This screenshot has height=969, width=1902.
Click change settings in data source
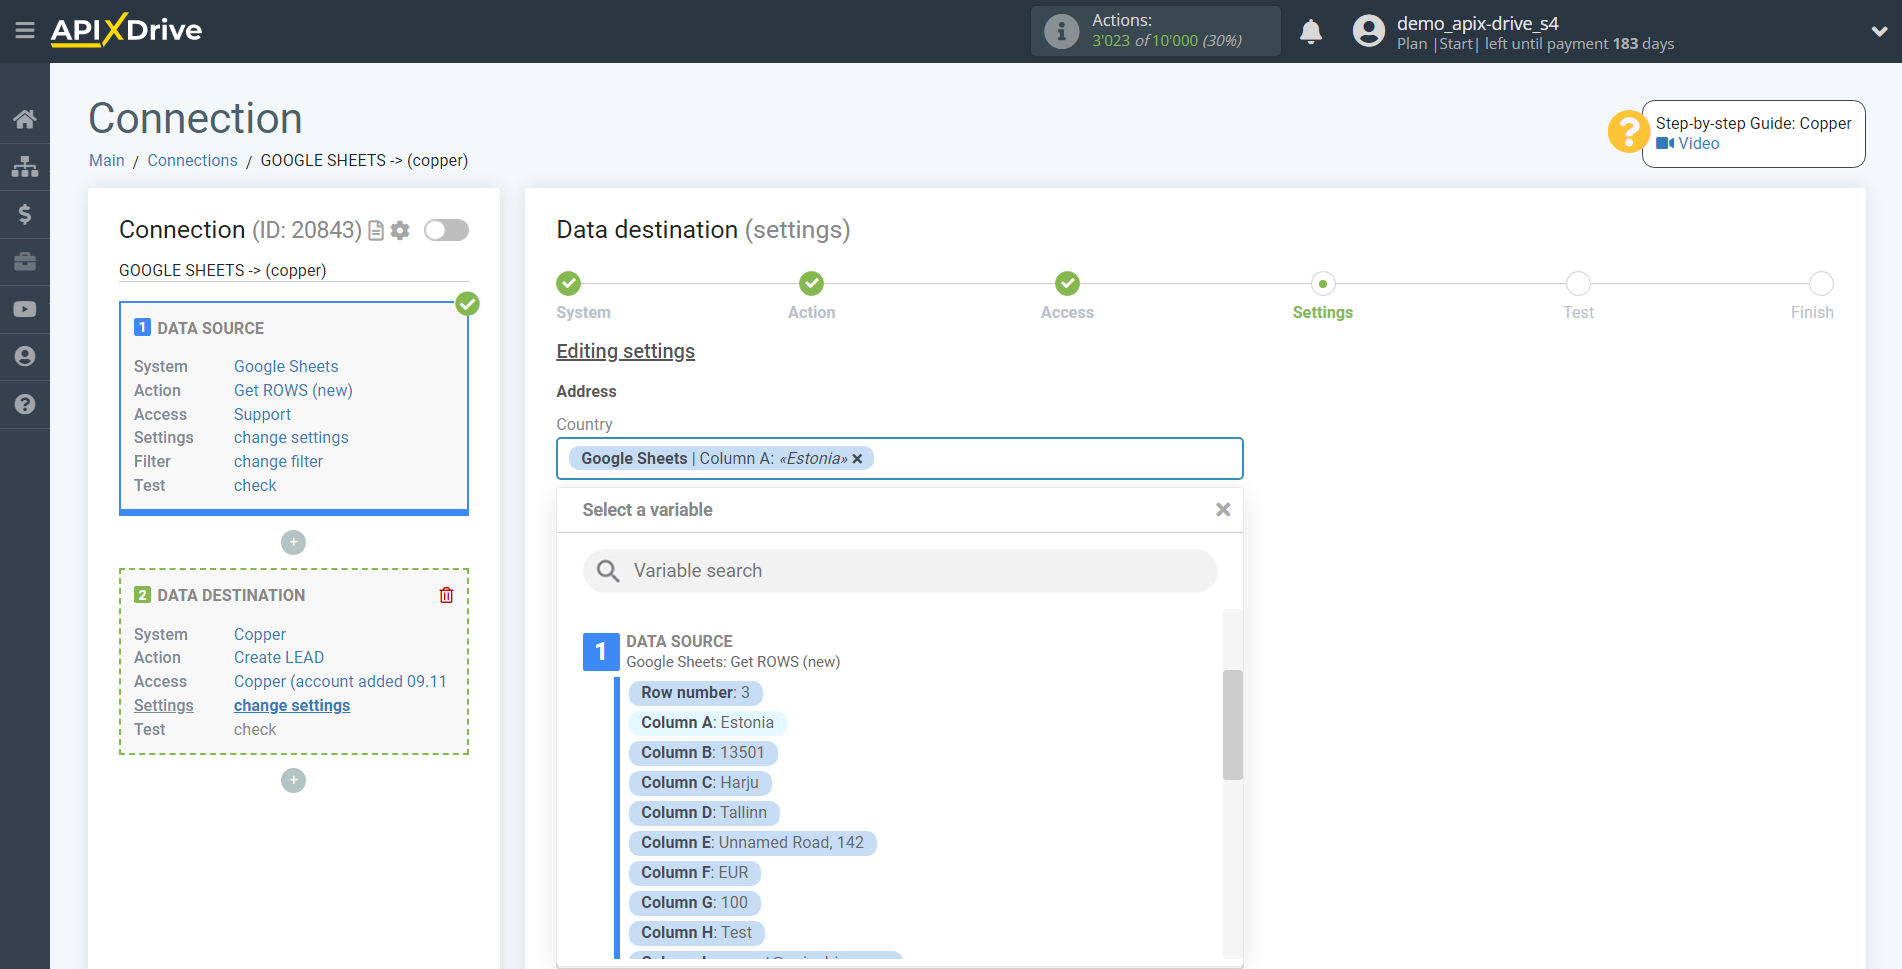[291, 437]
